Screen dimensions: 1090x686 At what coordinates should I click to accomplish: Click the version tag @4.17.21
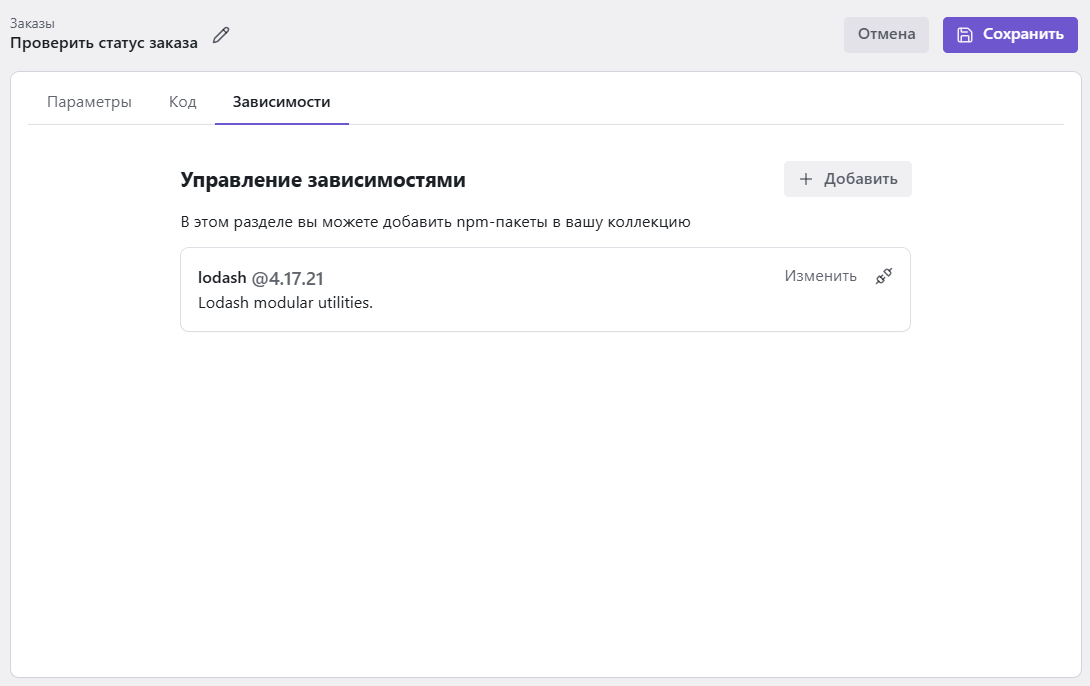287,278
